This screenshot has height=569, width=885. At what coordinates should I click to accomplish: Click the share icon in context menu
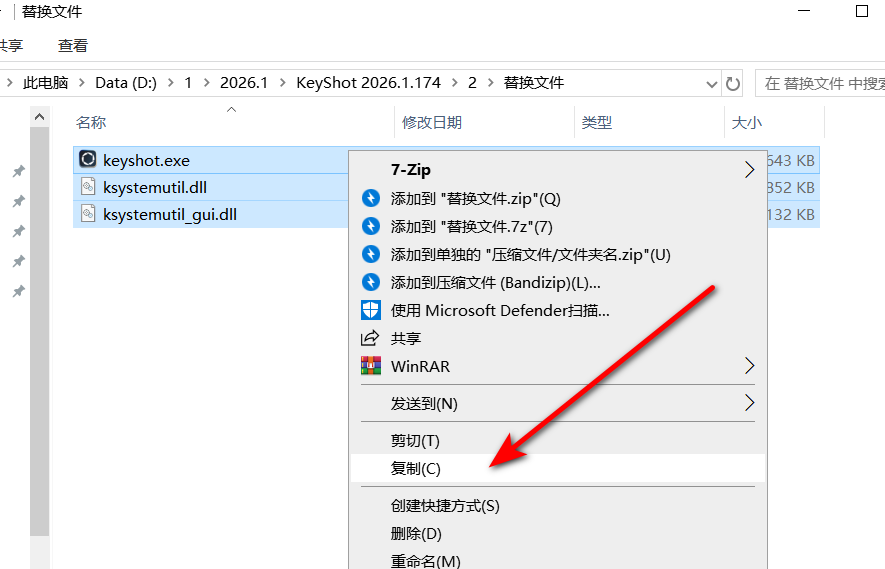point(370,338)
